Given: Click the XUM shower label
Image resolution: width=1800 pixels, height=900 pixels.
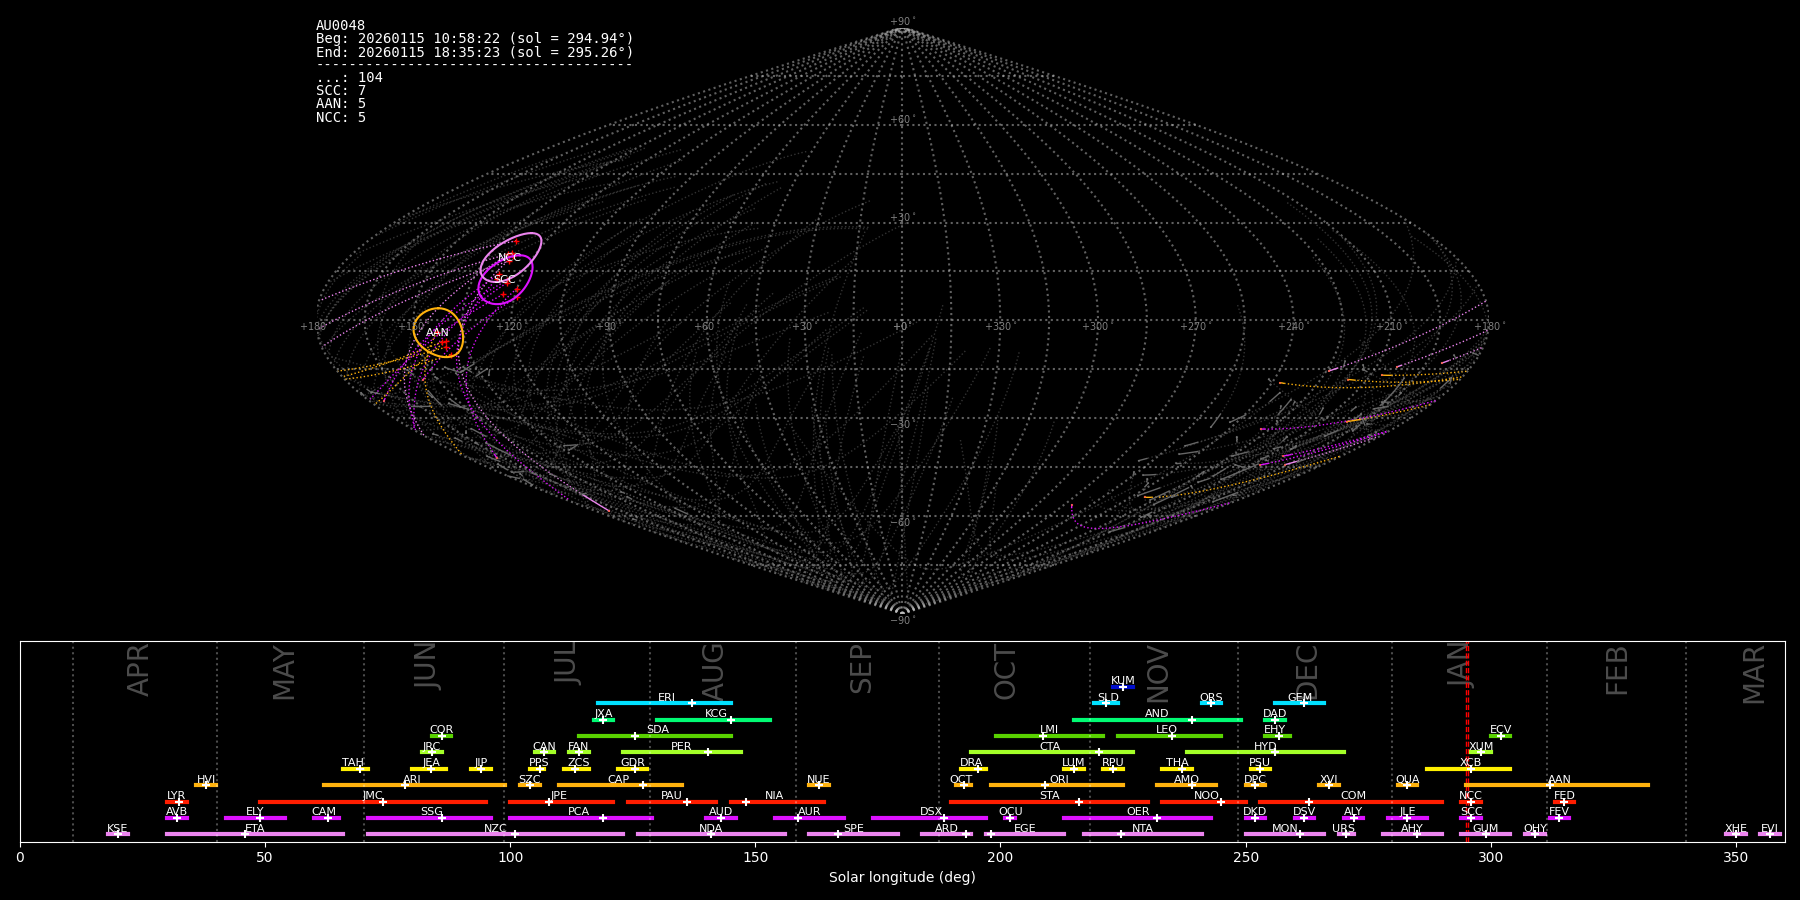Looking at the screenshot, I should click(1481, 747).
